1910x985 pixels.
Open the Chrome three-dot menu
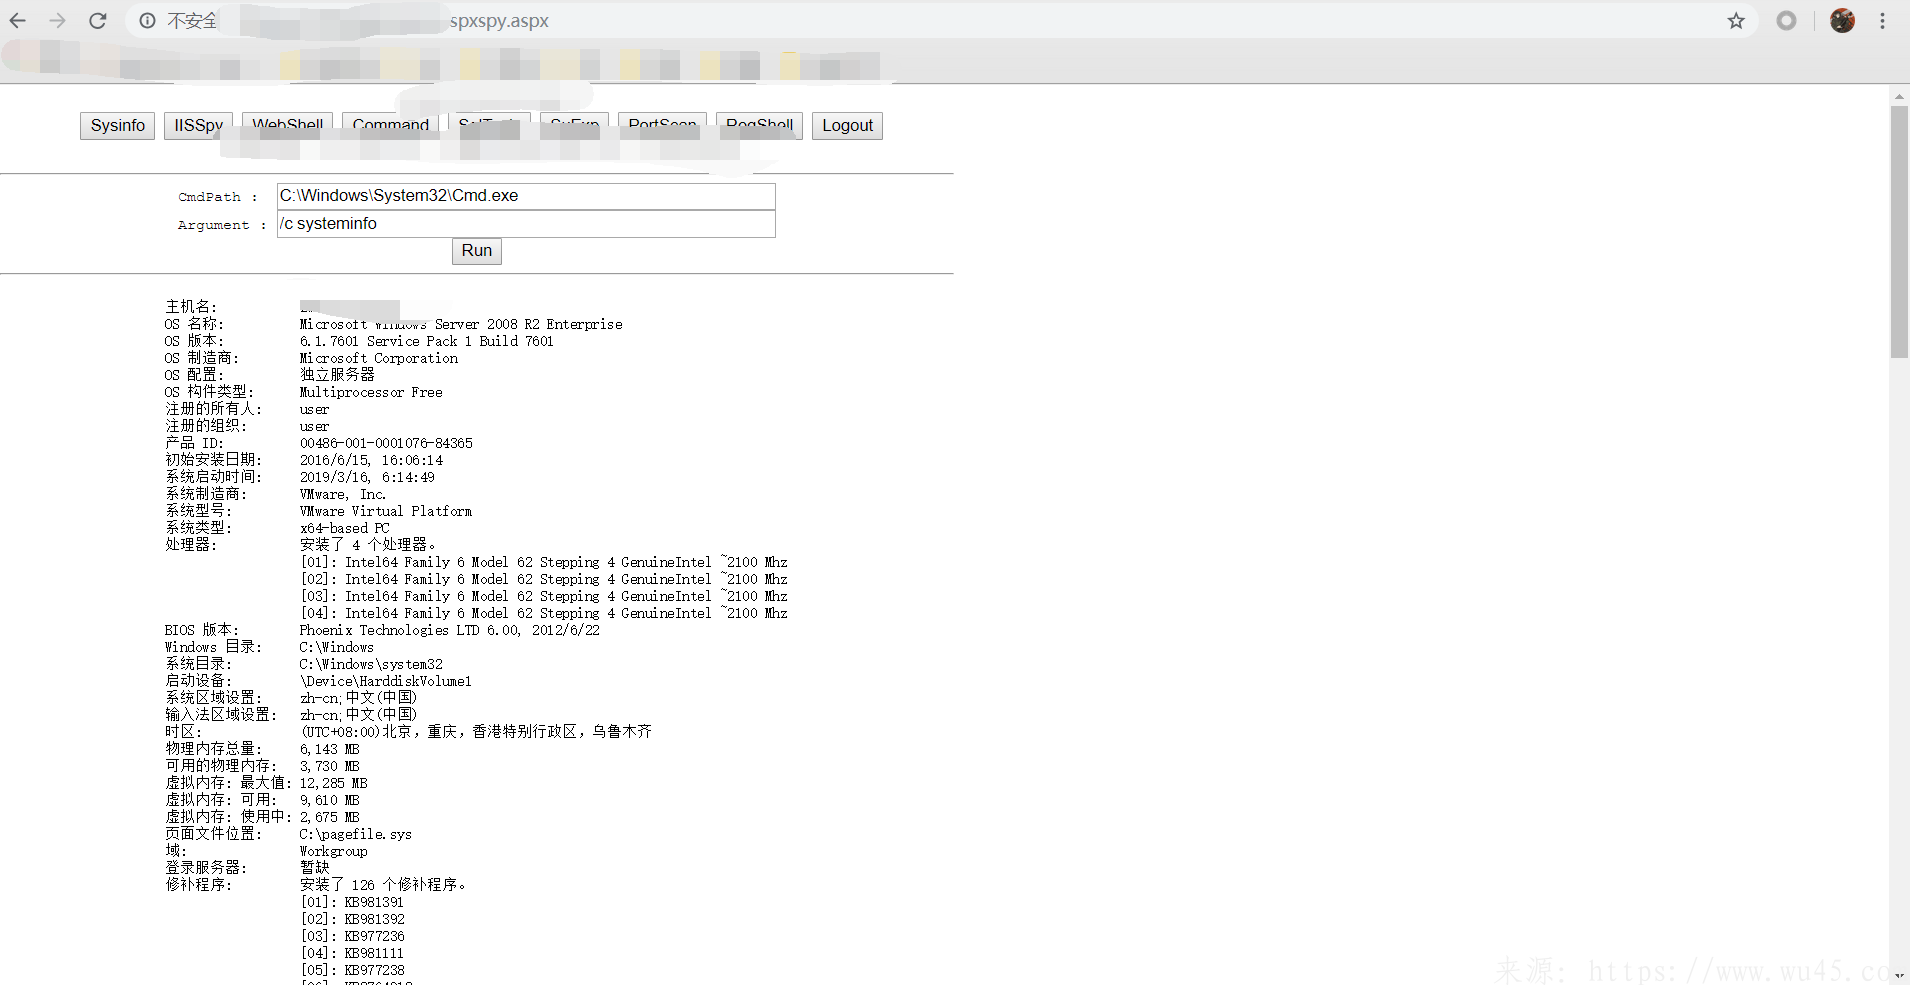pos(1882,21)
